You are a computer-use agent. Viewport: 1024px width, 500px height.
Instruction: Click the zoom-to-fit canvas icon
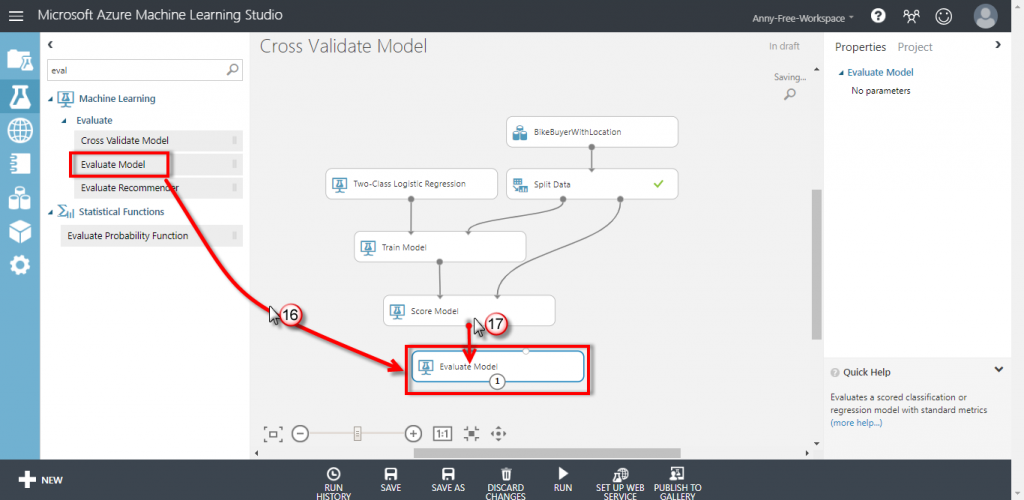[272, 433]
